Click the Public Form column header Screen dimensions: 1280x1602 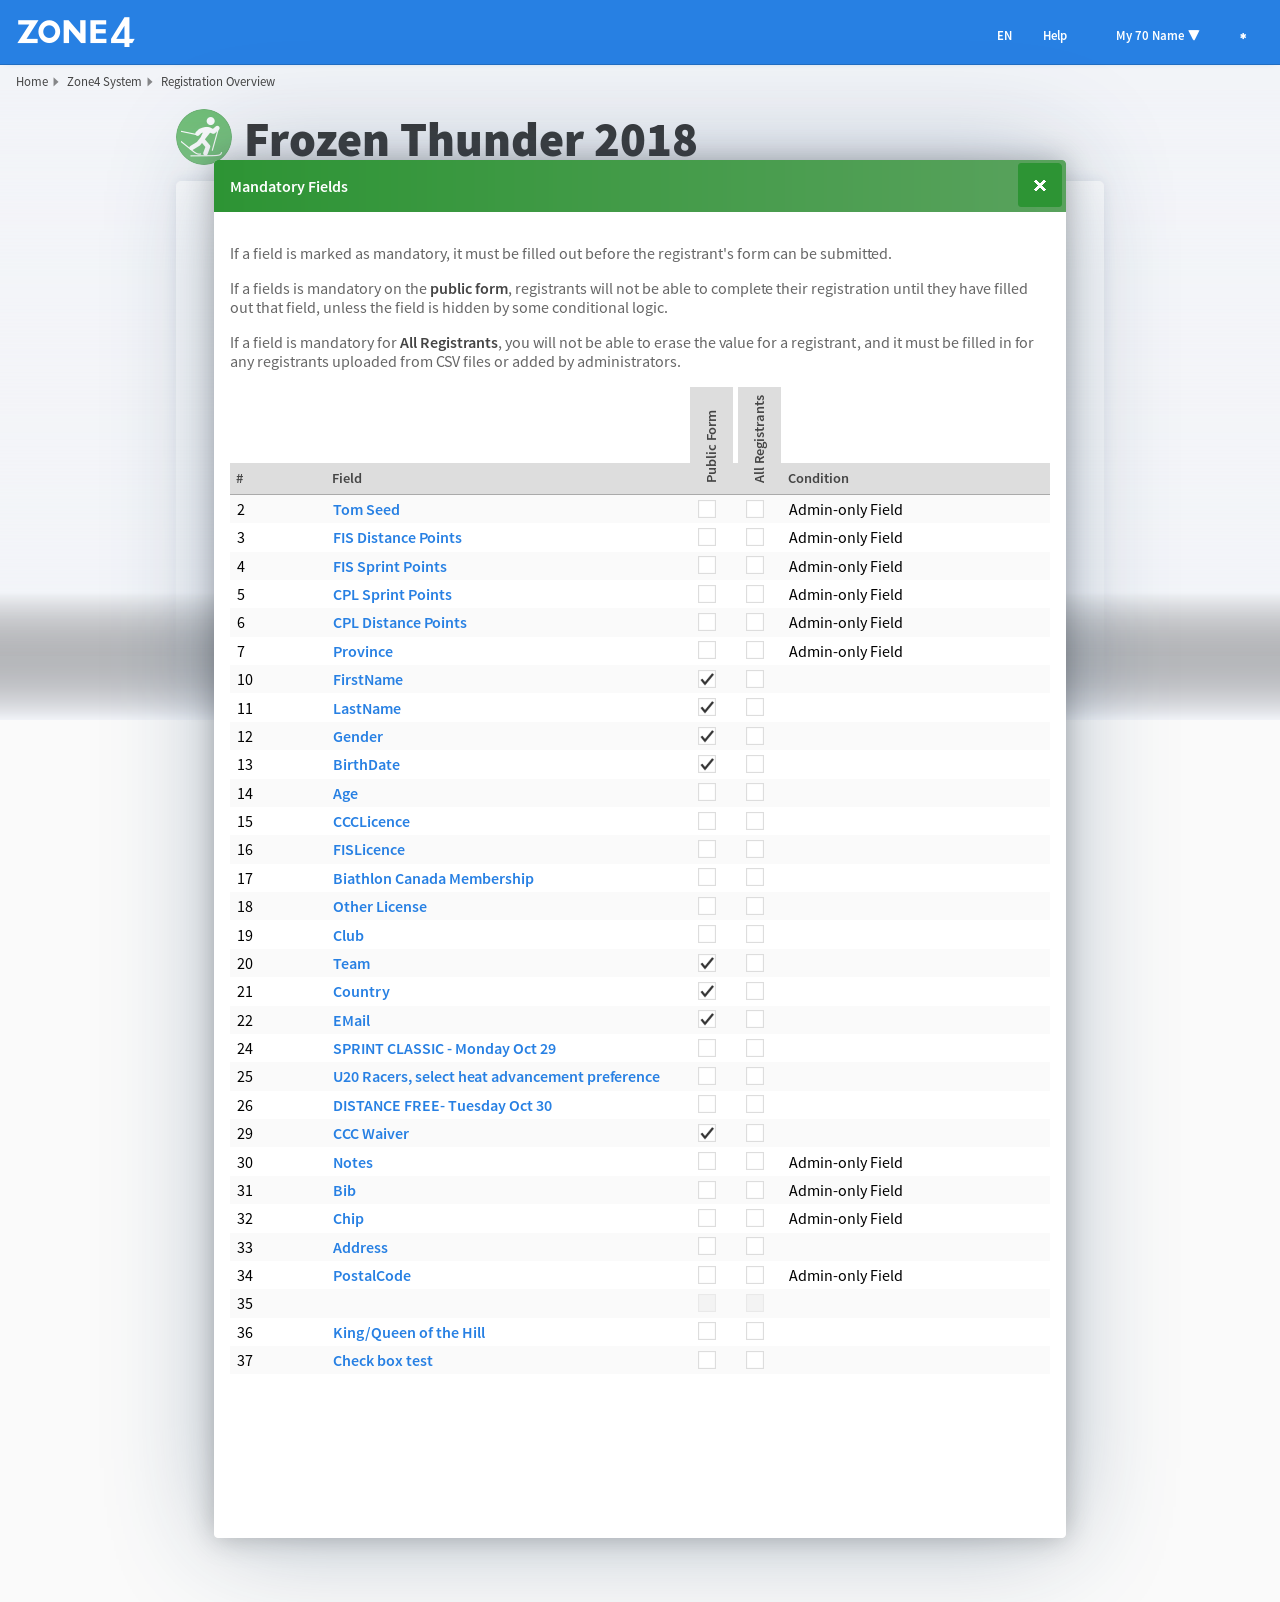[711, 446]
